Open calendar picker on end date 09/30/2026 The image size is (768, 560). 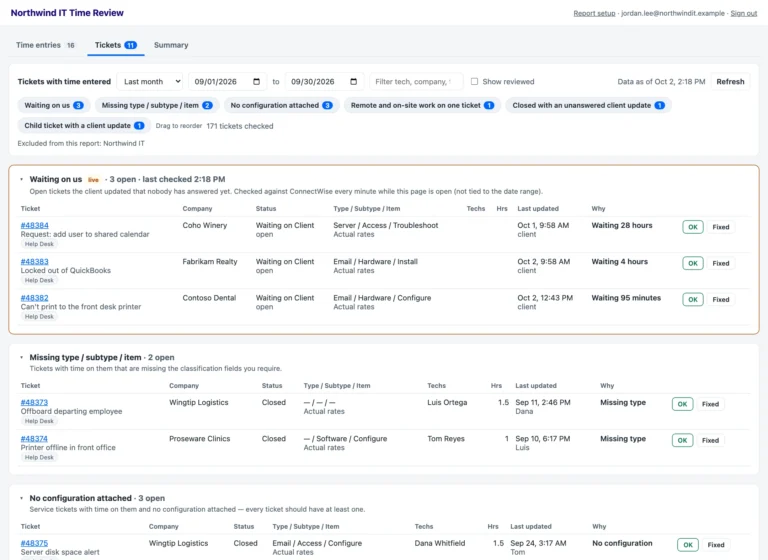(353, 81)
